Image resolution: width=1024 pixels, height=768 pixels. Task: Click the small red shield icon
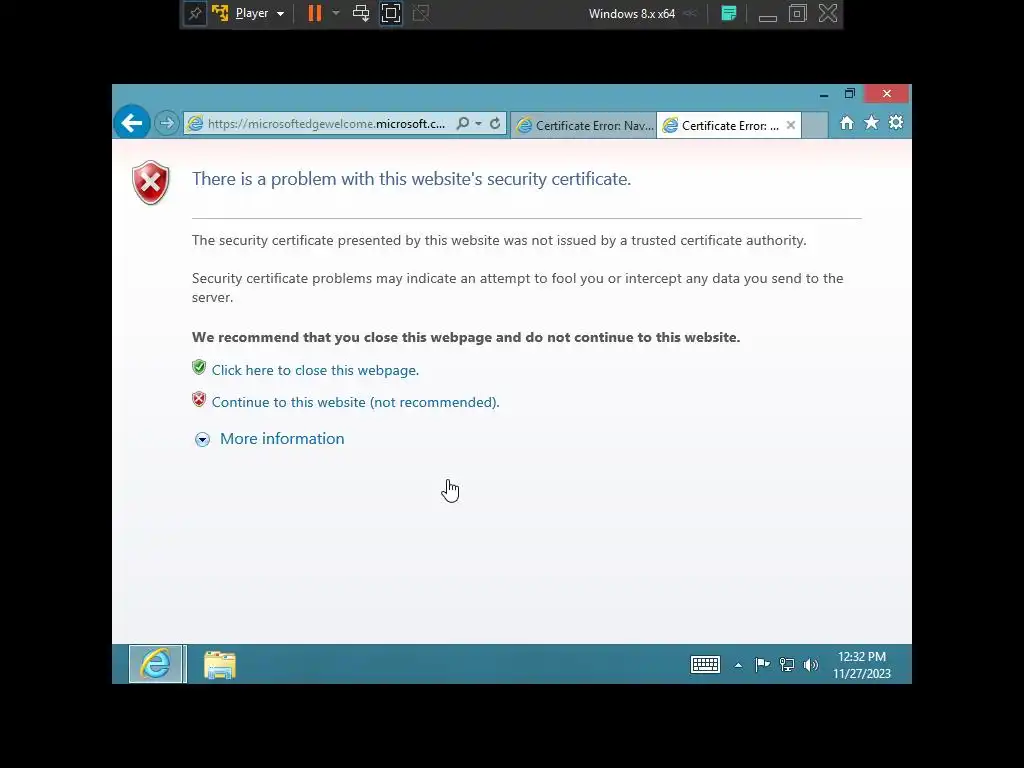click(199, 399)
